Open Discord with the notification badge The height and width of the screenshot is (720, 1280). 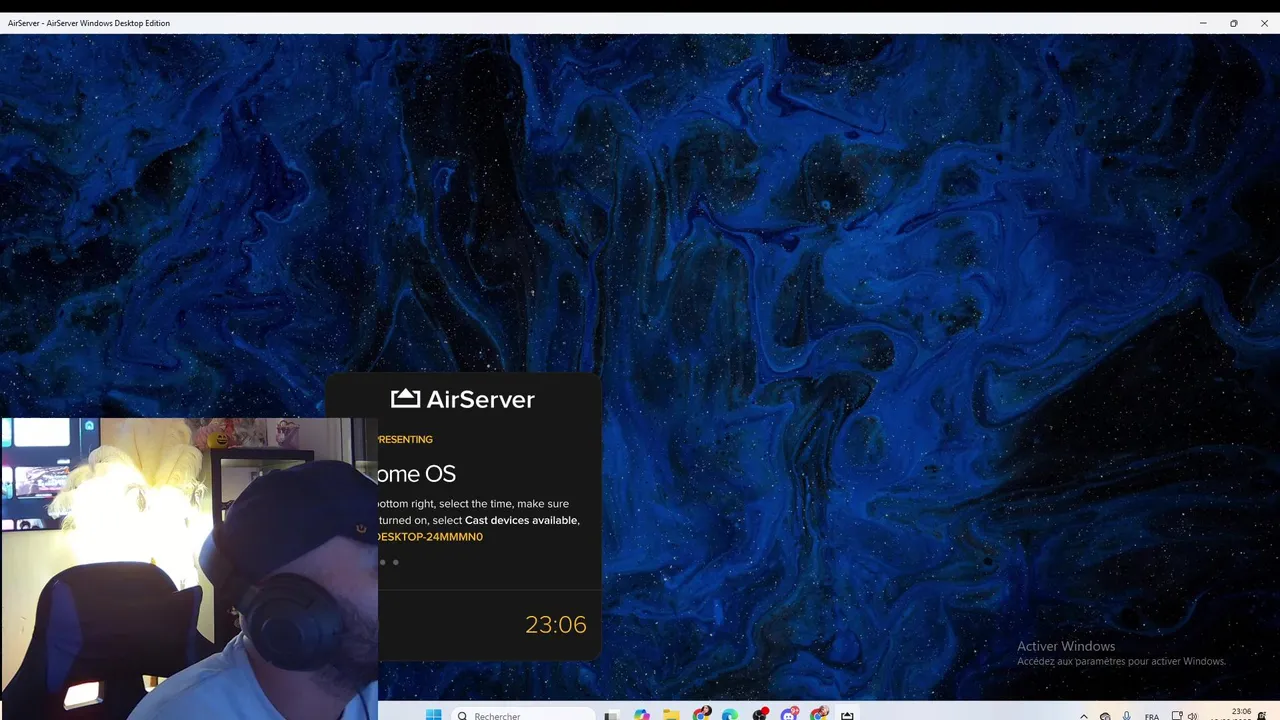pyautogui.click(x=790, y=715)
